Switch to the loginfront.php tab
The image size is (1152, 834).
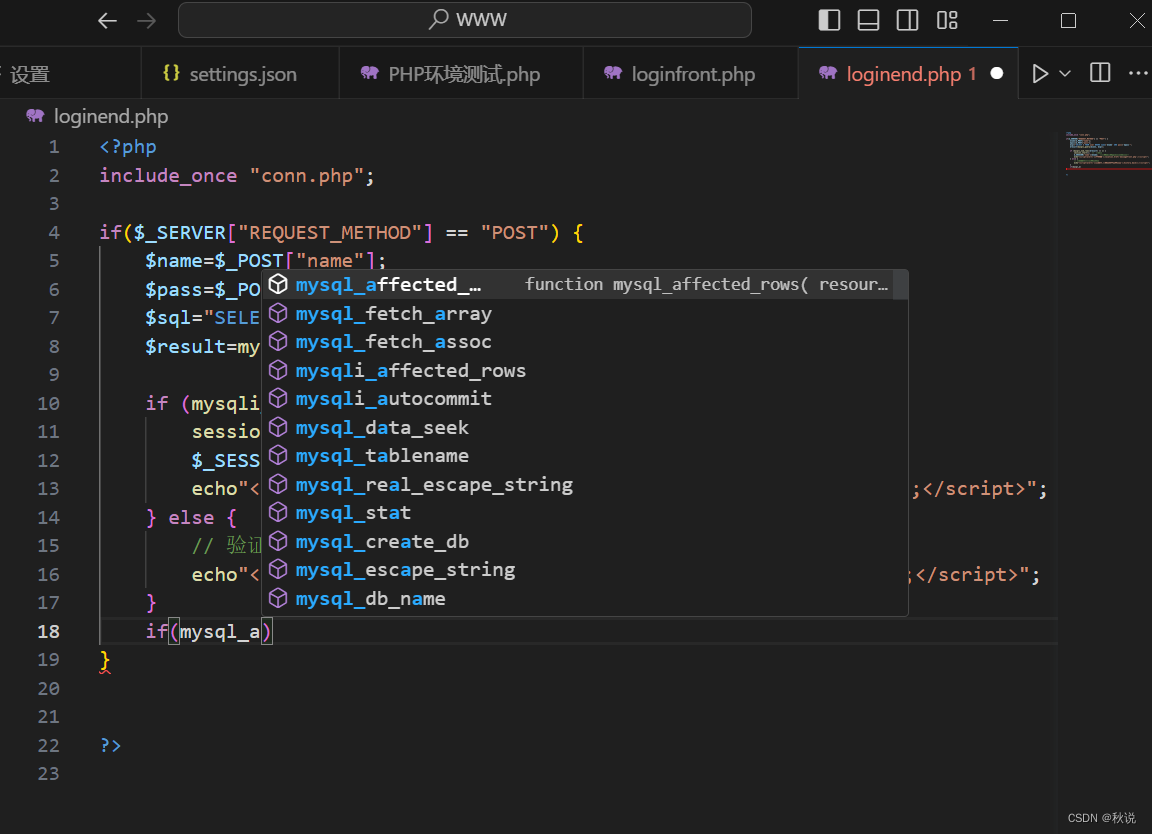[690, 73]
